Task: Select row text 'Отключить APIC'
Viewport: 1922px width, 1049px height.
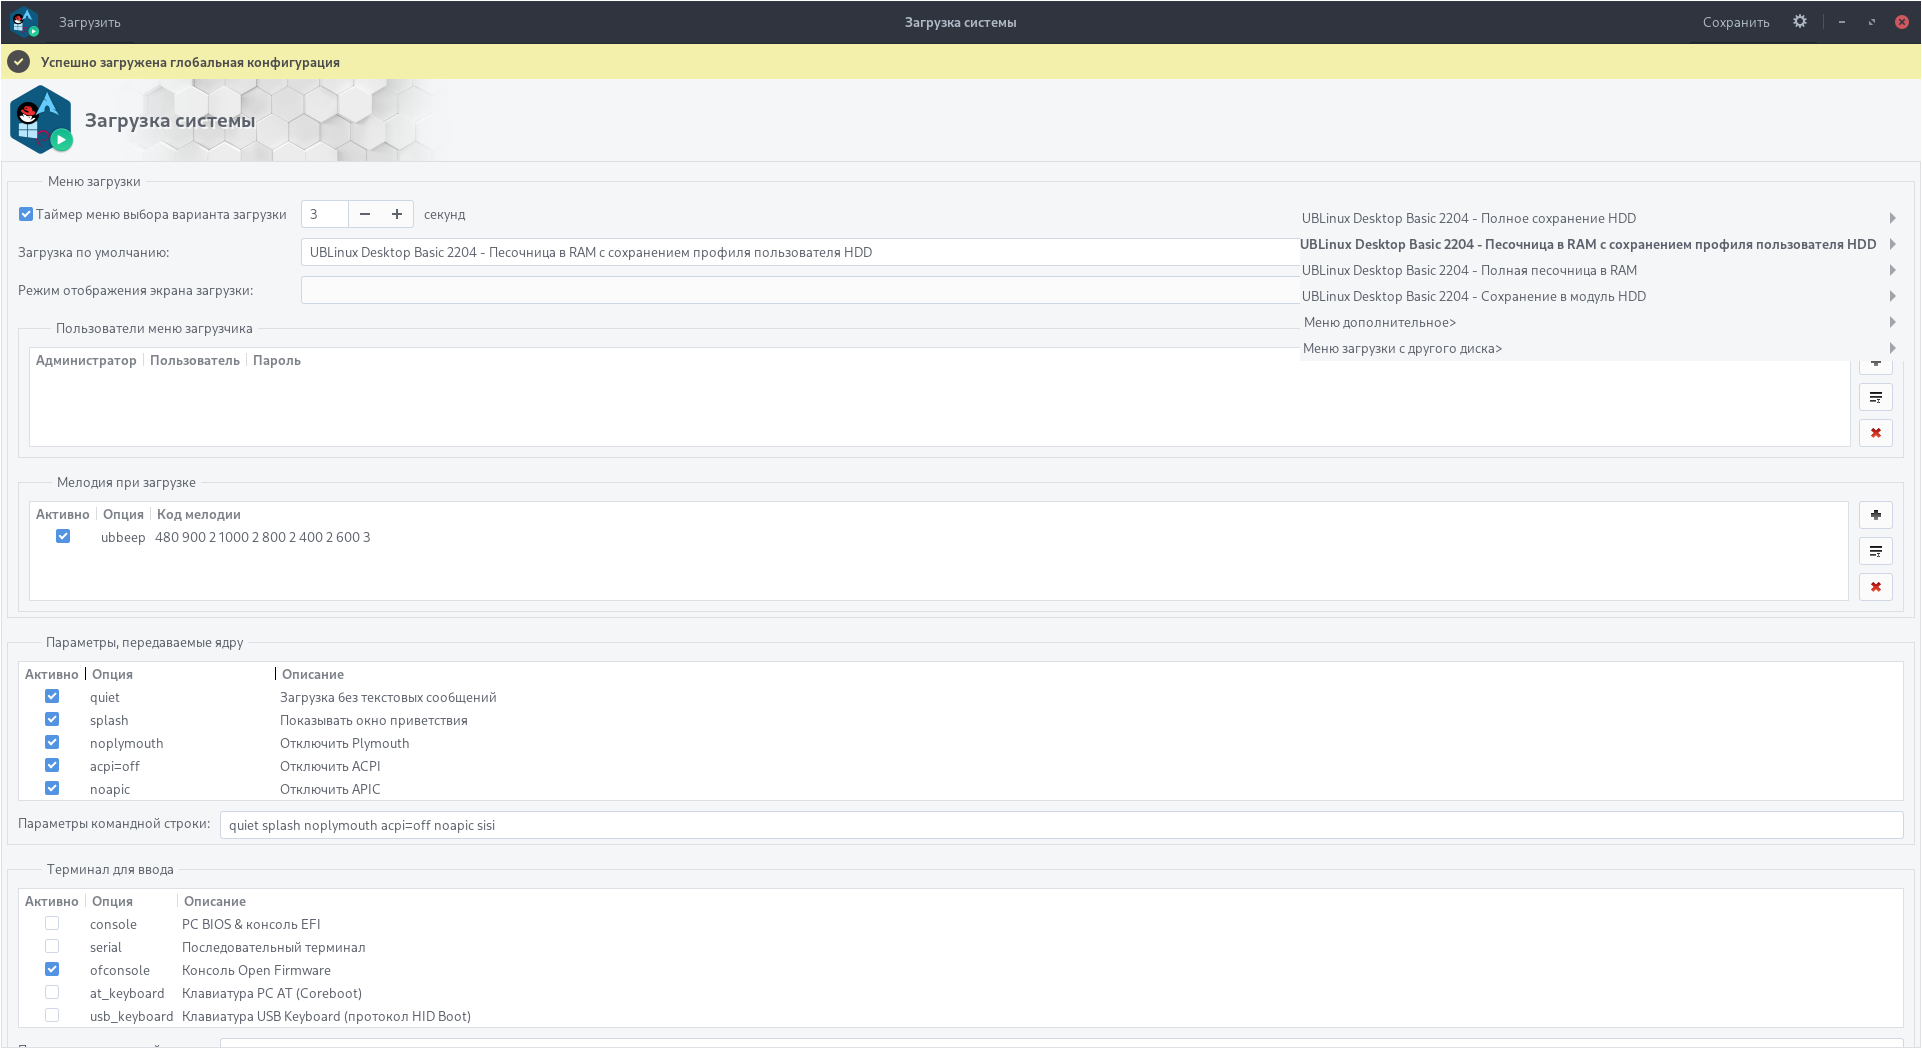Action: (x=330, y=789)
